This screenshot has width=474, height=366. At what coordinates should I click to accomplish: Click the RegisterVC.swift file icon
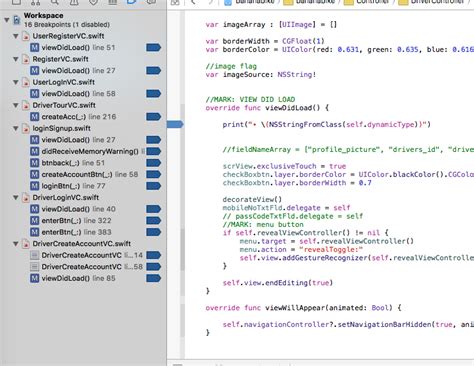(26, 59)
